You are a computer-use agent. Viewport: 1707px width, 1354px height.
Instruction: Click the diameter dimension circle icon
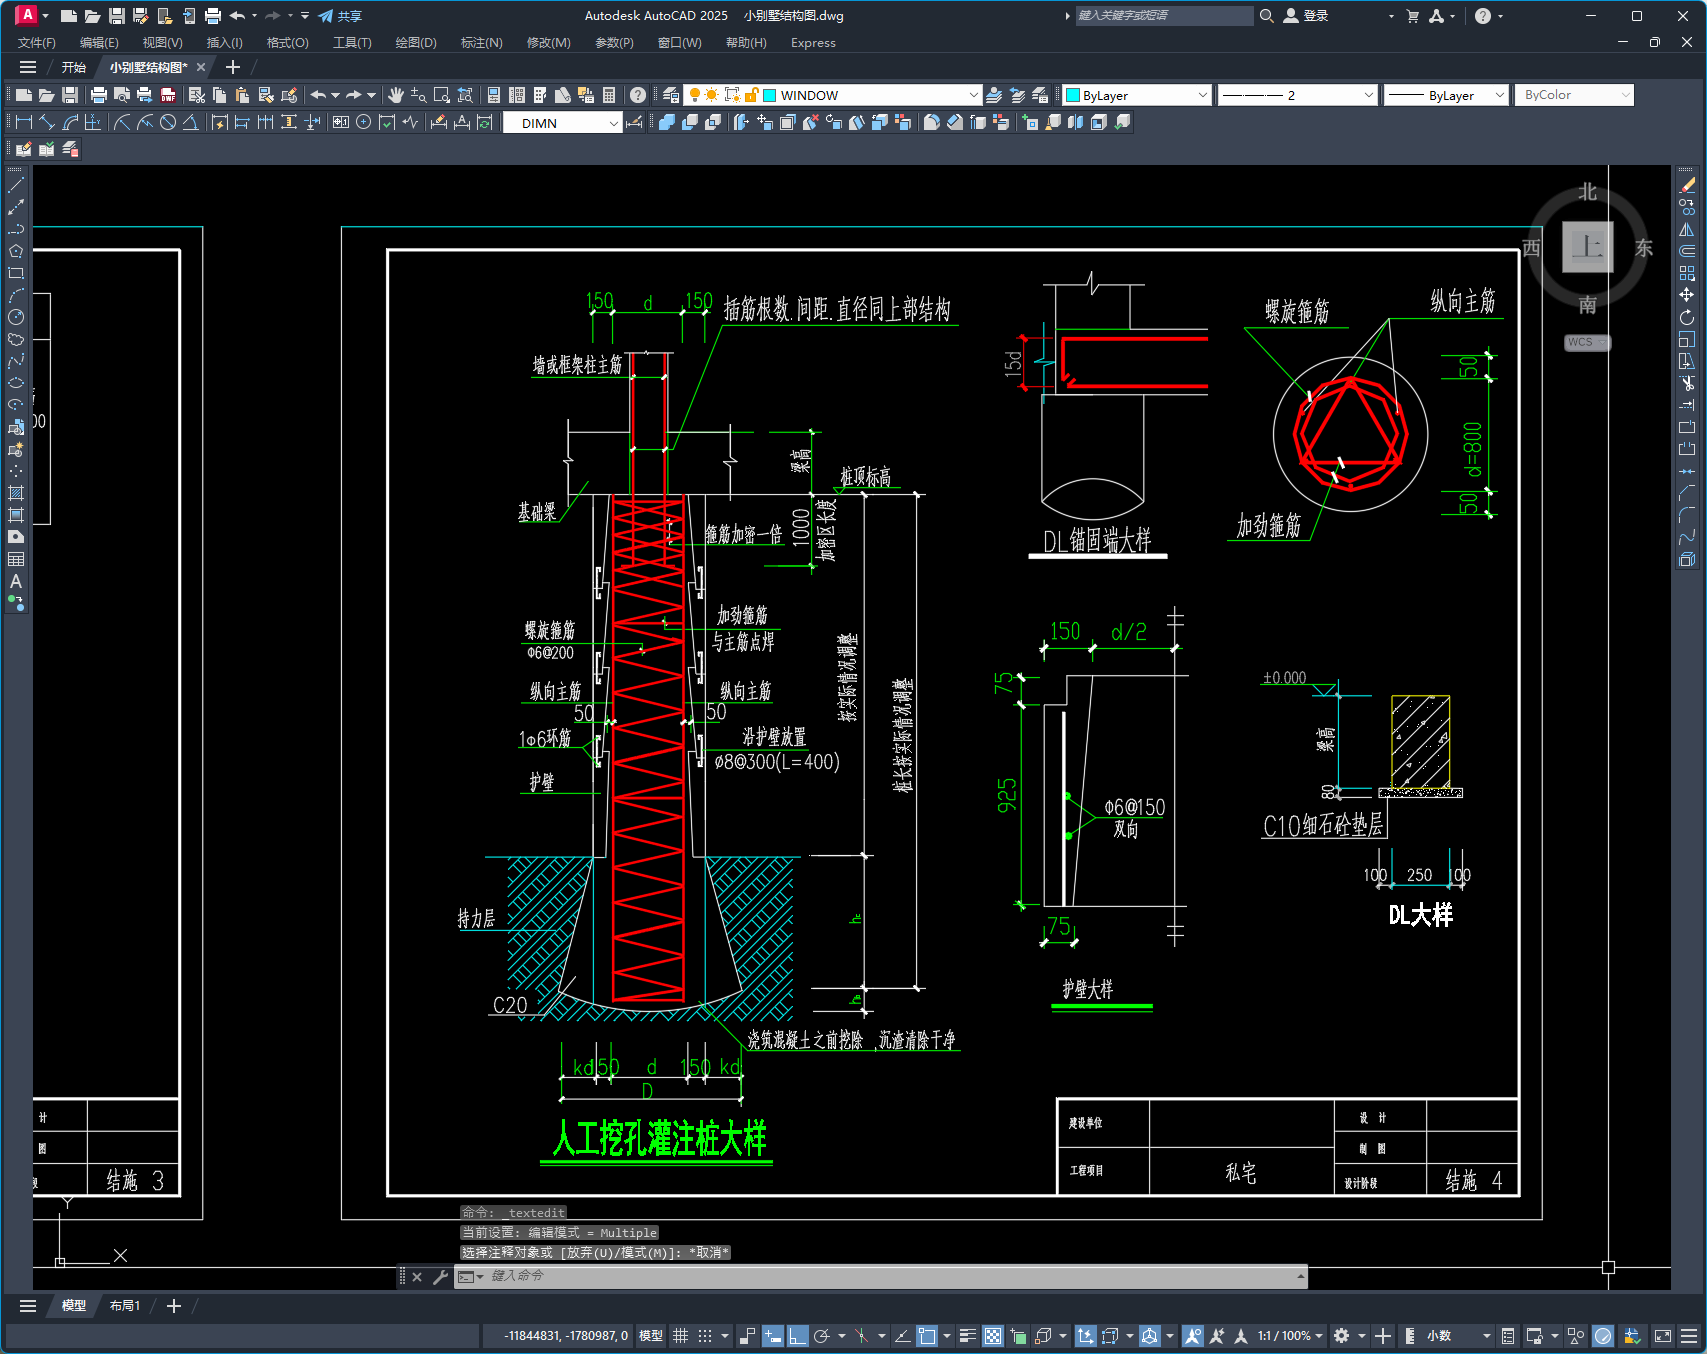click(x=168, y=122)
